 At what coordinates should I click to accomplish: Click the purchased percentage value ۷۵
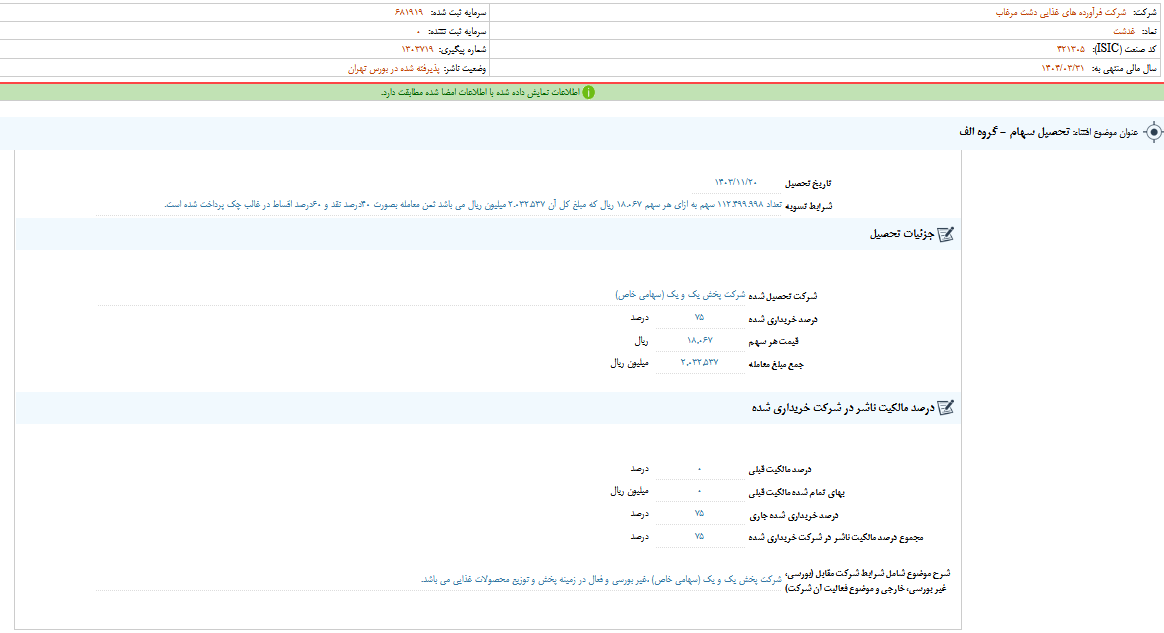(700, 316)
